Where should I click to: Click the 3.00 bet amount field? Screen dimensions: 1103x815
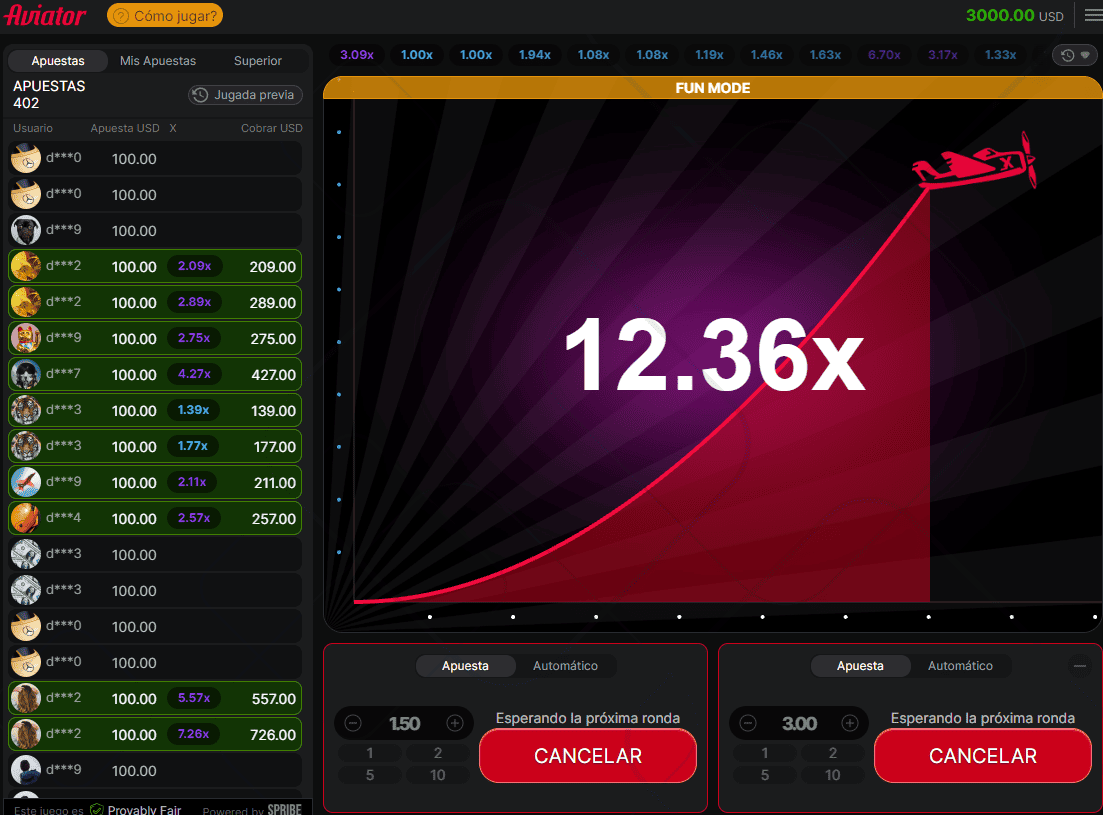799,723
